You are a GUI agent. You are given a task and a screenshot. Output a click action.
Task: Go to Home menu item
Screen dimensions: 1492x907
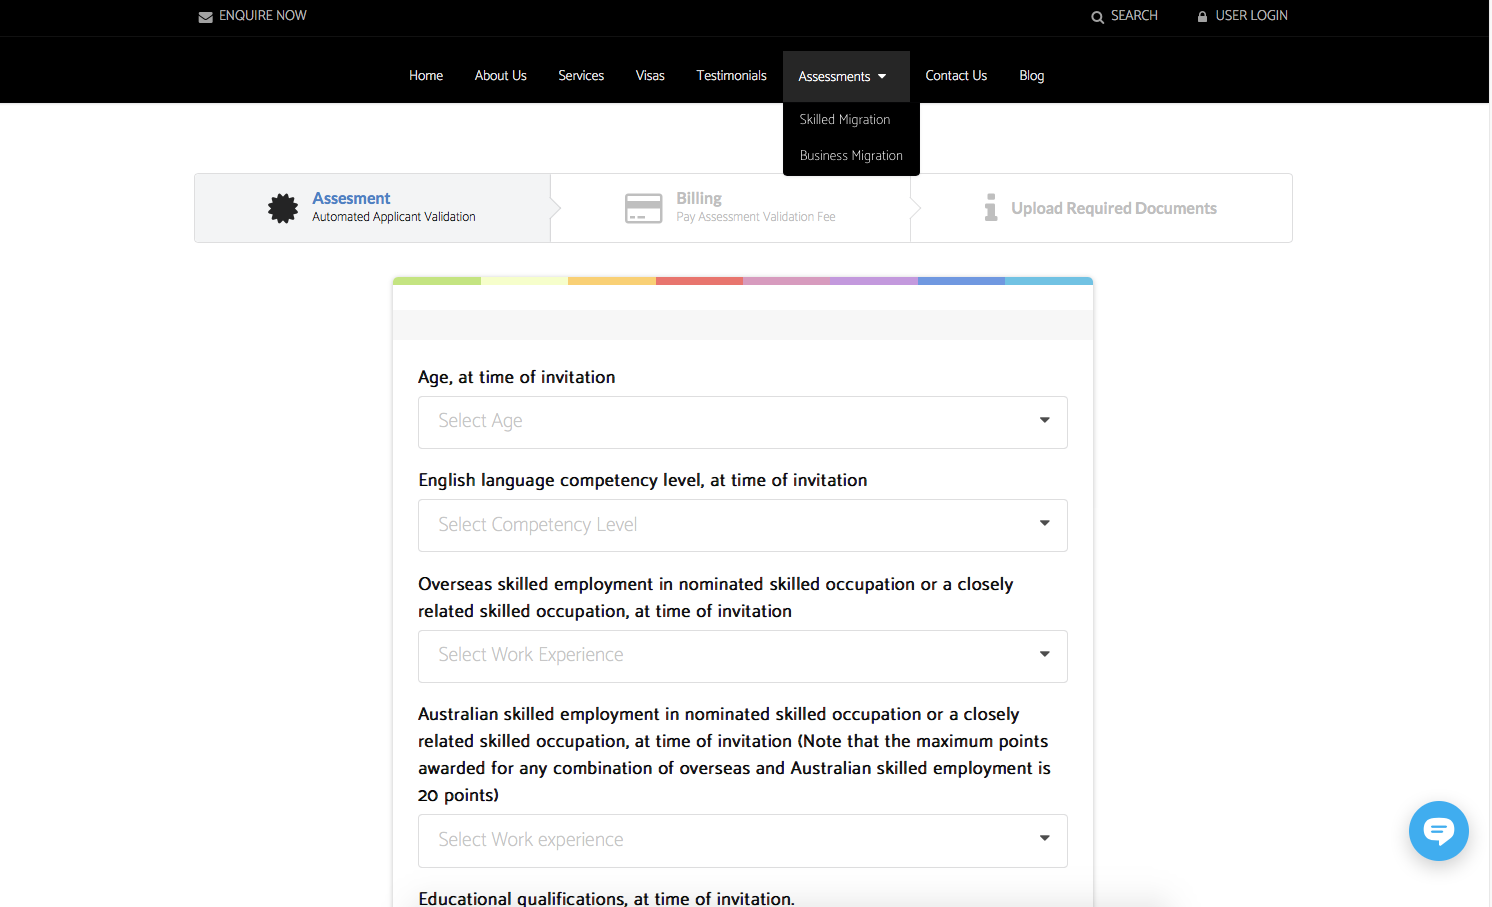coord(426,76)
